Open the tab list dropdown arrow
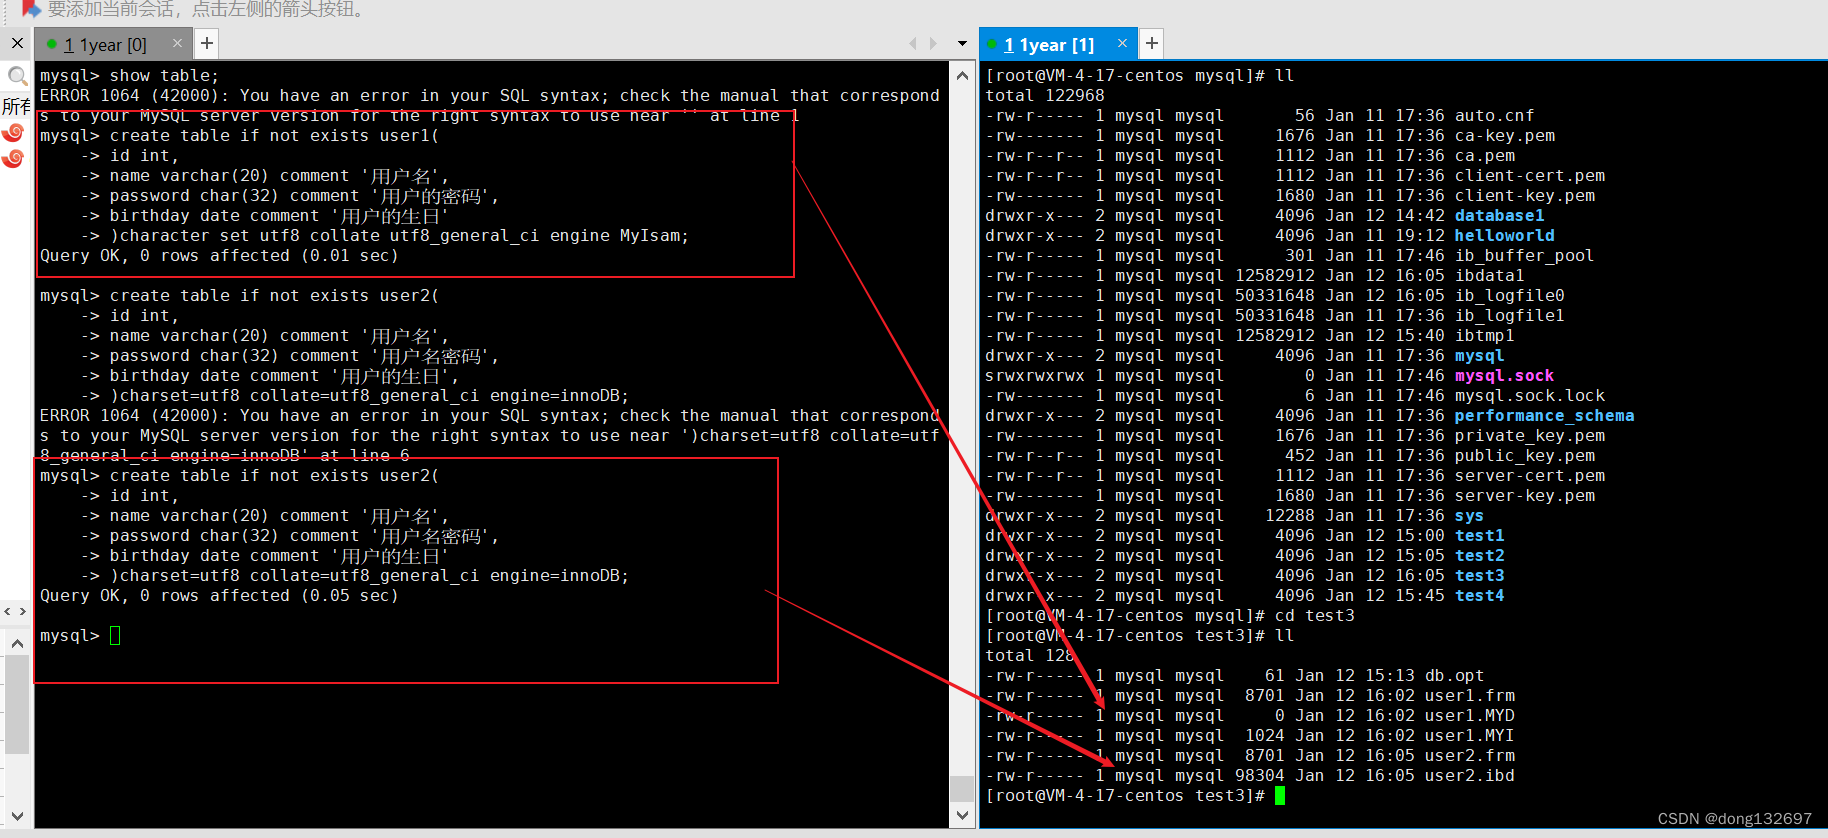 pyautogui.click(x=962, y=44)
